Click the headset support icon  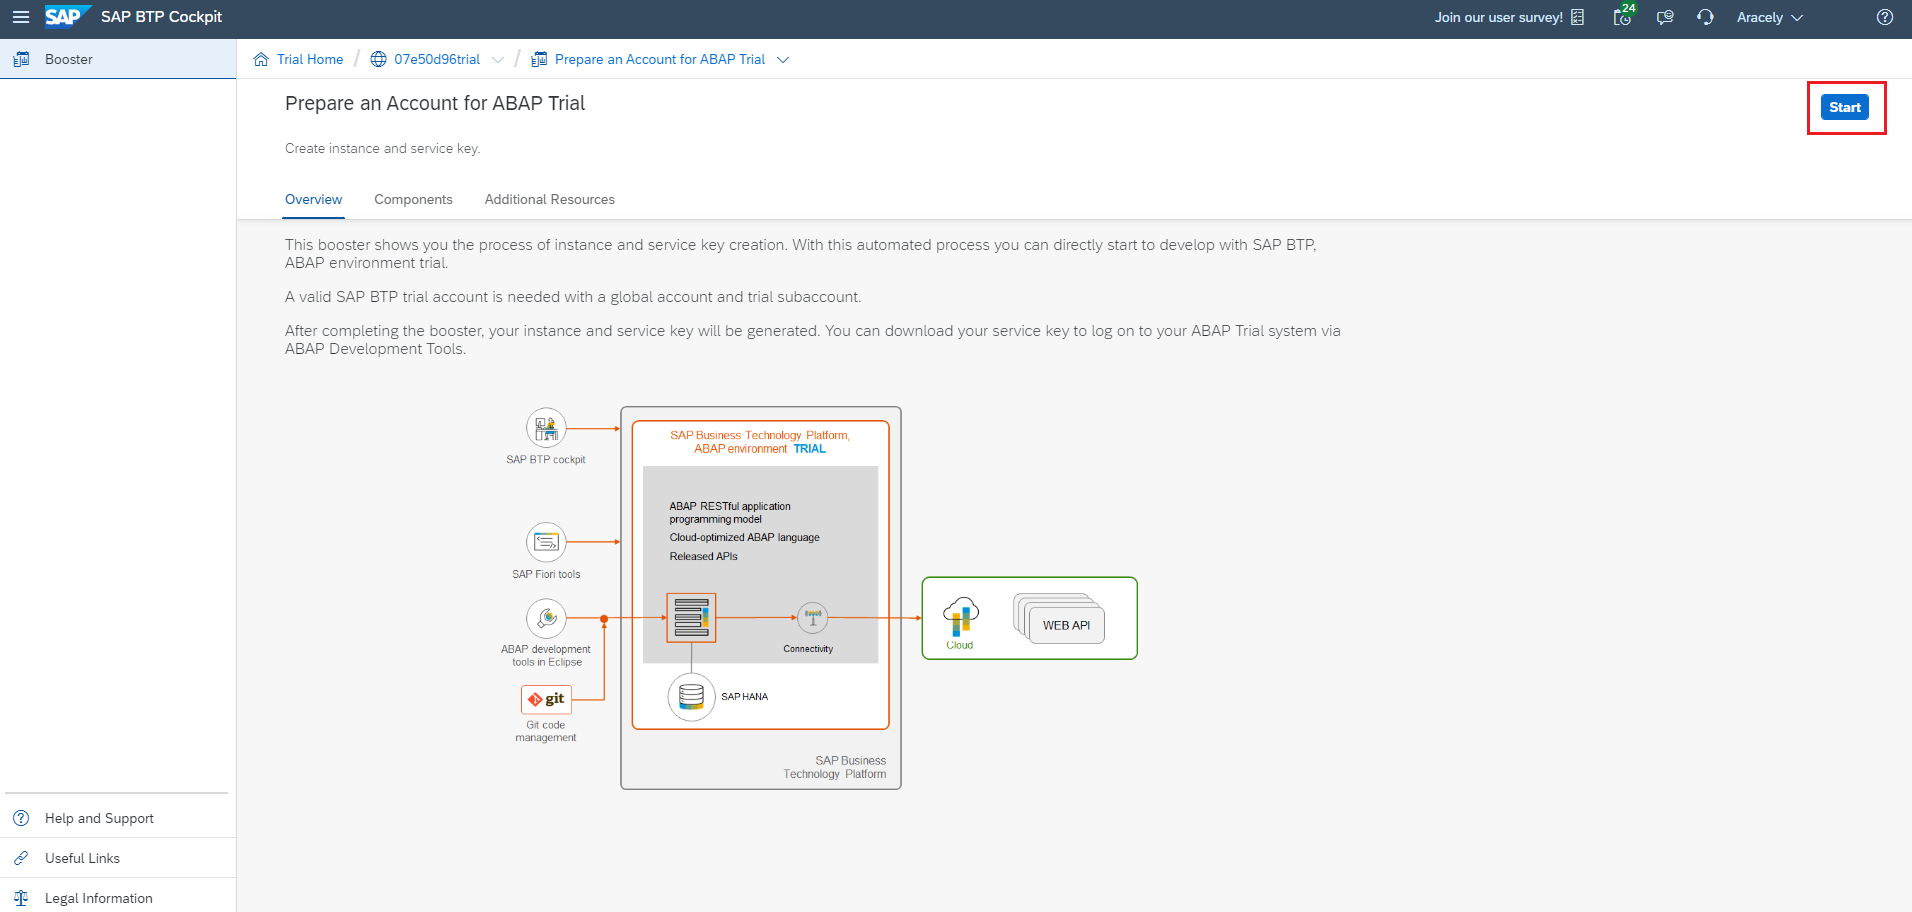pyautogui.click(x=1705, y=17)
